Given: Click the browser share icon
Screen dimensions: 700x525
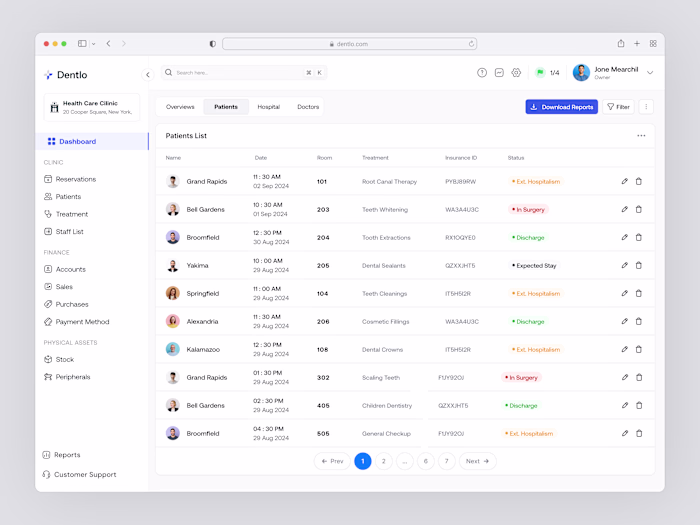Looking at the screenshot, I should point(621,43).
